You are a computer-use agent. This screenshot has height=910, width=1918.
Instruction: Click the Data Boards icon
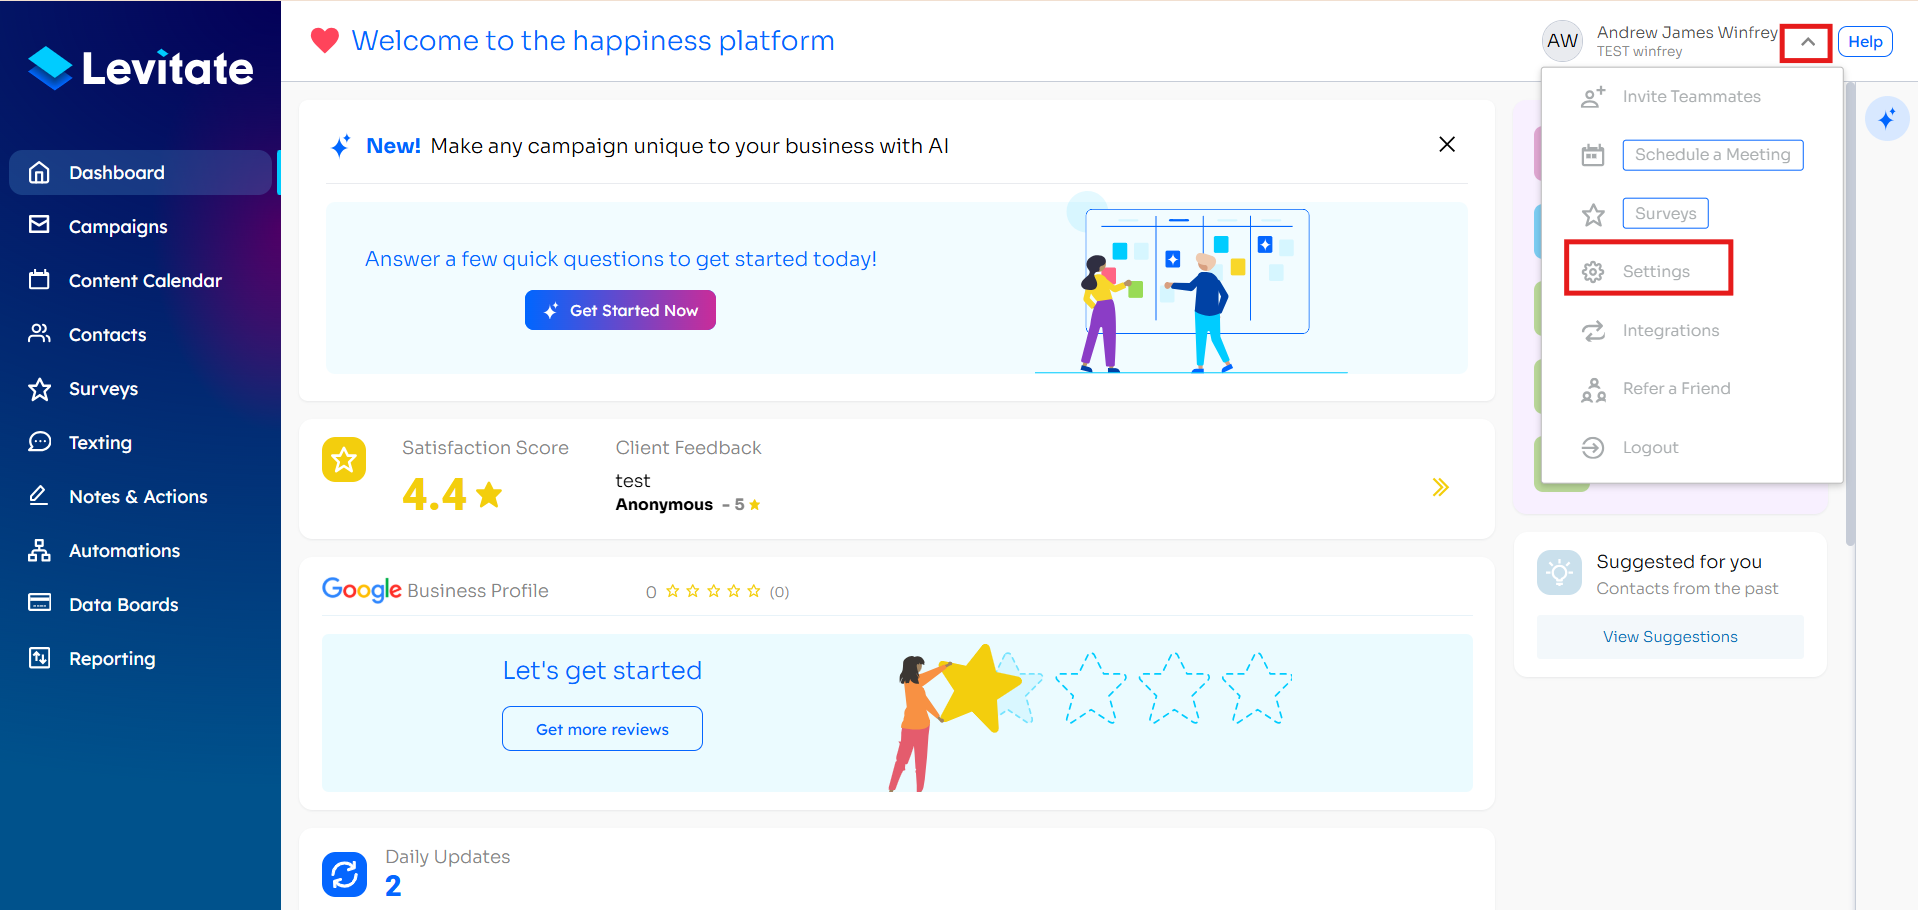click(39, 603)
